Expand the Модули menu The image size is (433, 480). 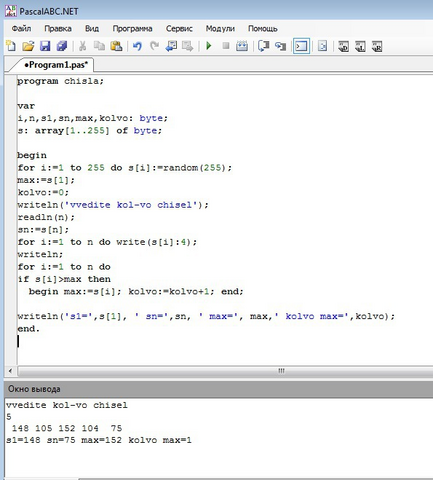(x=220, y=29)
